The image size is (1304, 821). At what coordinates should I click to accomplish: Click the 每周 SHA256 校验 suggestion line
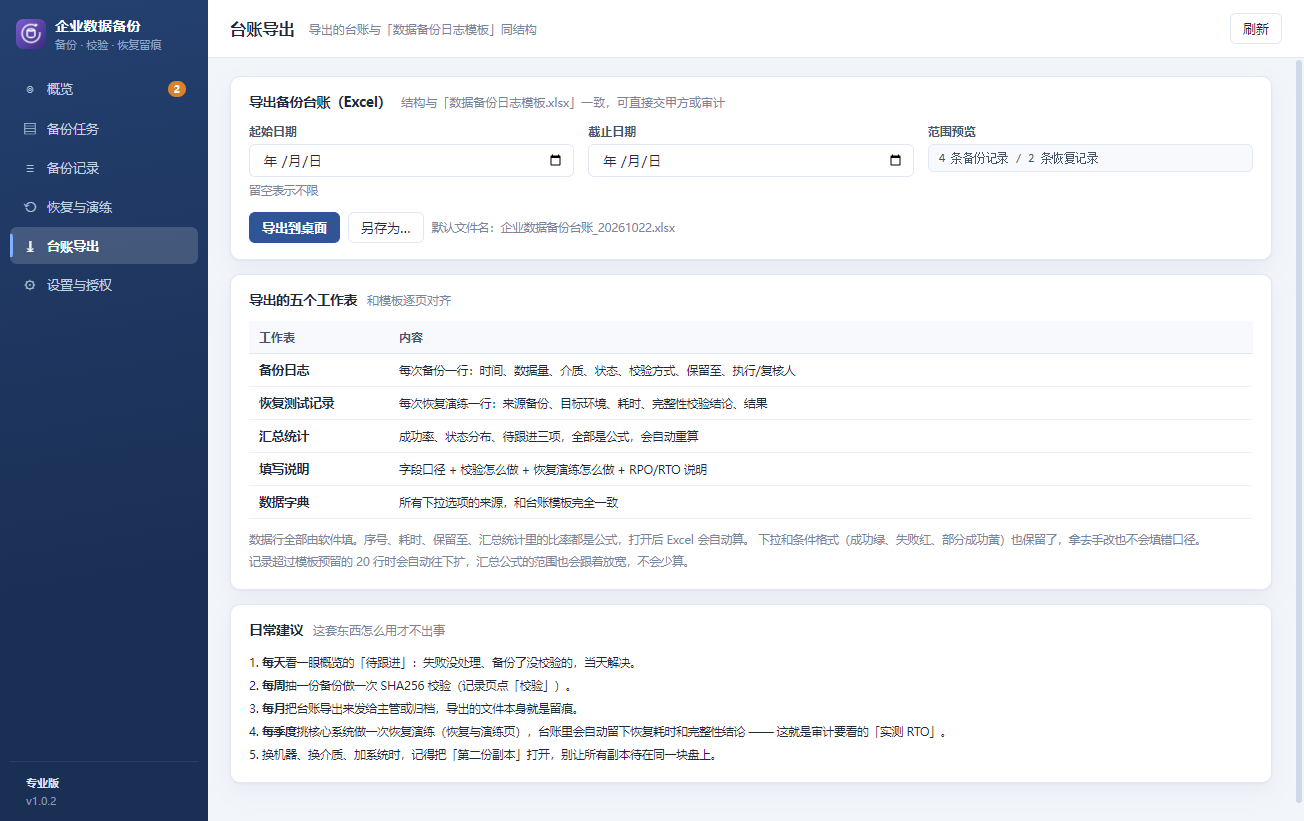point(414,686)
